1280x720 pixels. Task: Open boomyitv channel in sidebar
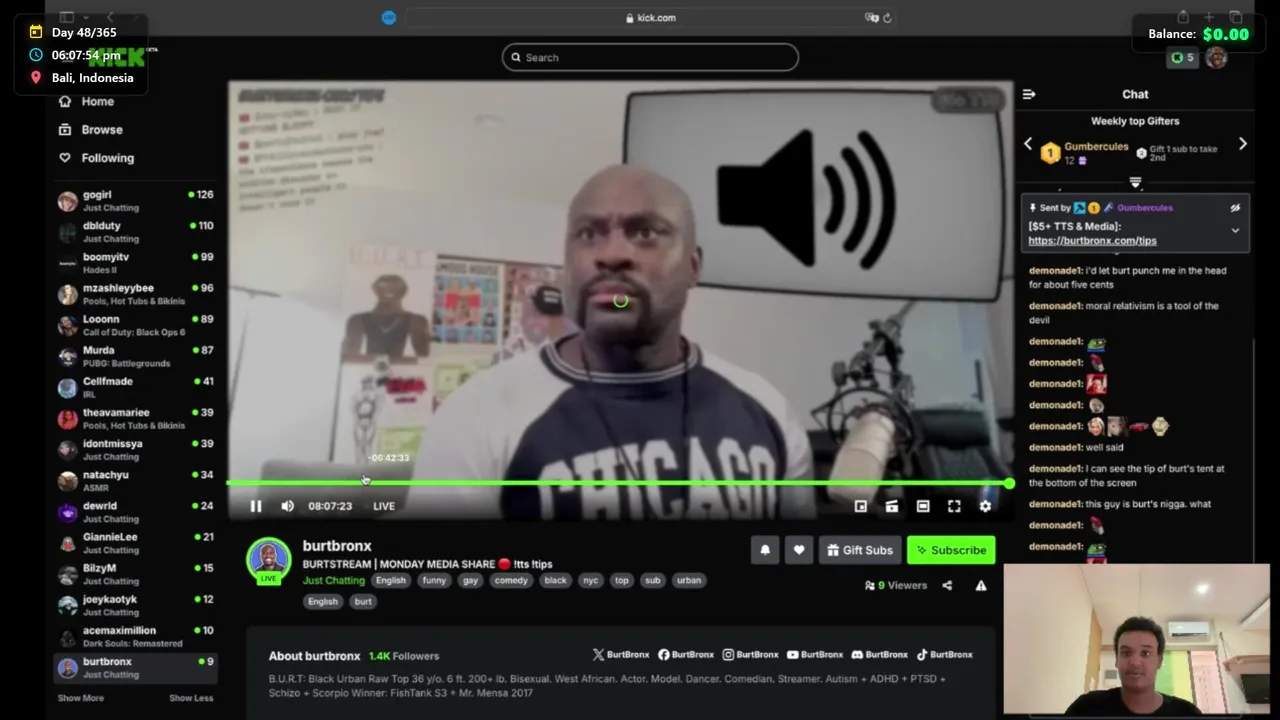[x=135, y=263]
